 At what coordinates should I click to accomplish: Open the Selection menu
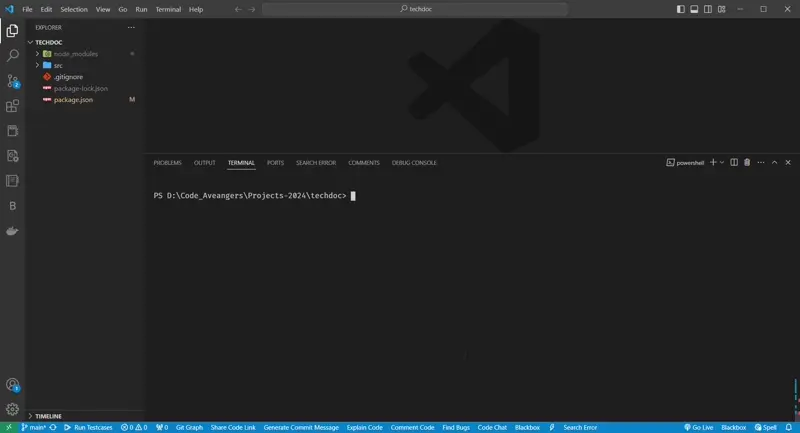click(x=74, y=9)
